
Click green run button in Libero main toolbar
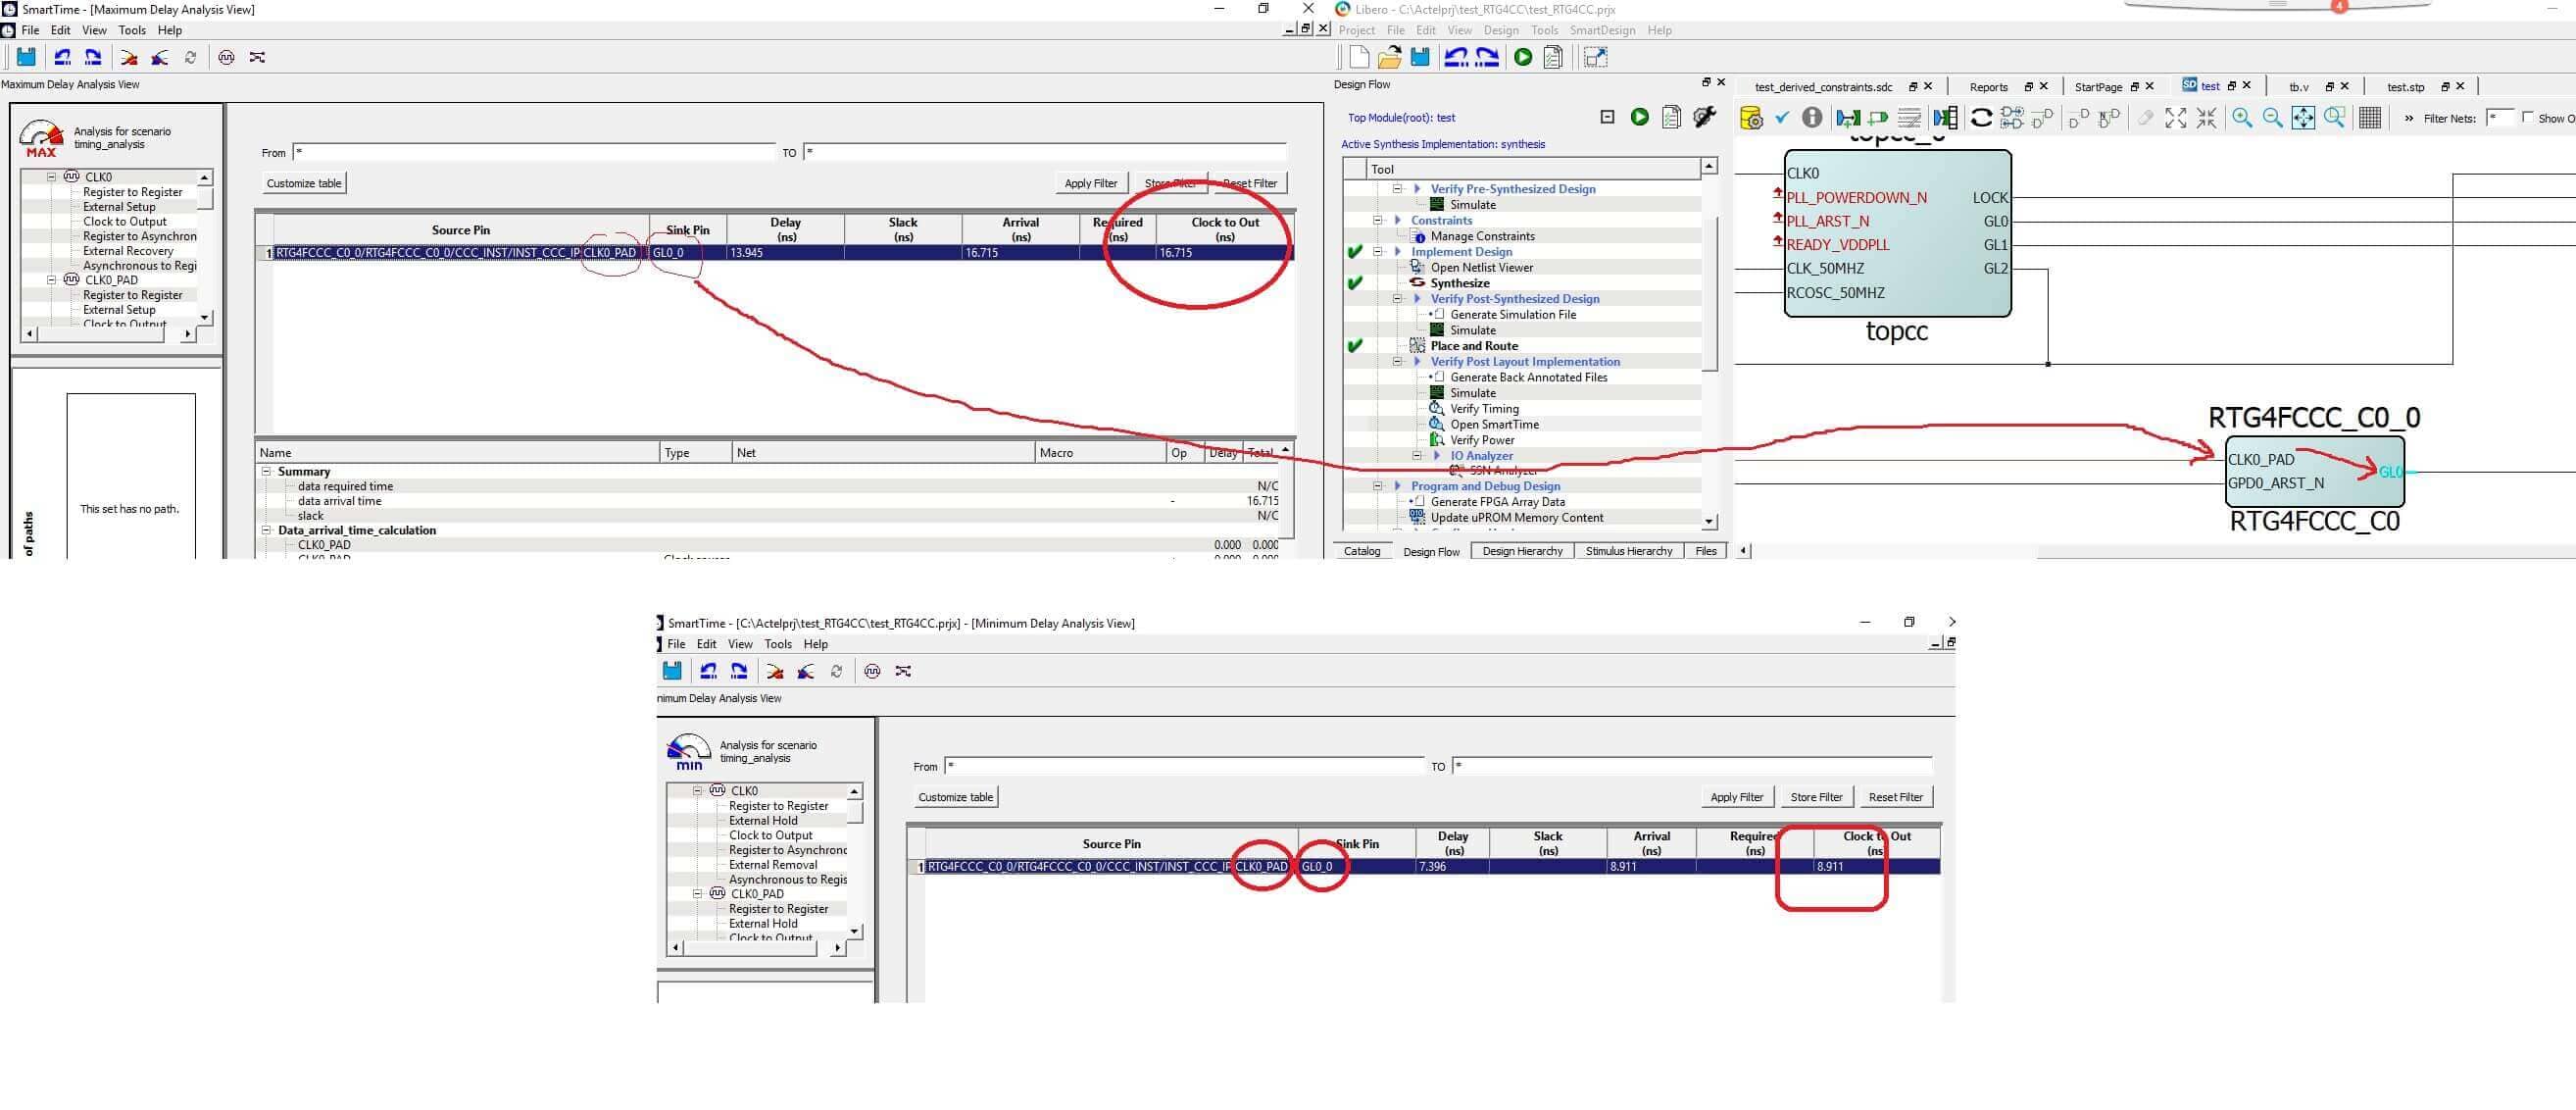(1522, 57)
